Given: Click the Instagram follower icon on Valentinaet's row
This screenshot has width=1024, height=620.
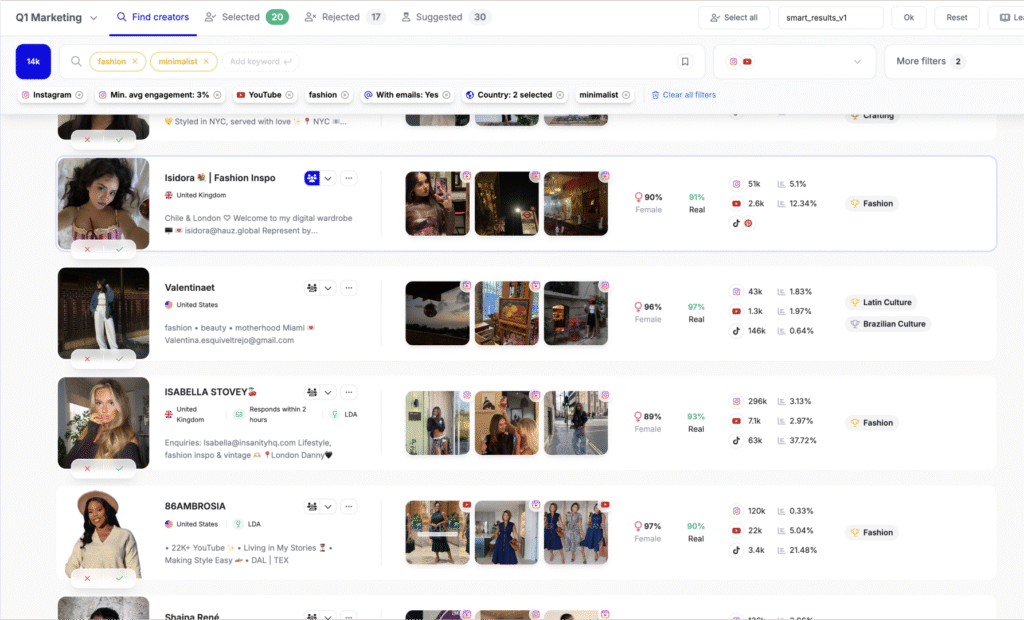Looking at the screenshot, I should (x=737, y=291).
